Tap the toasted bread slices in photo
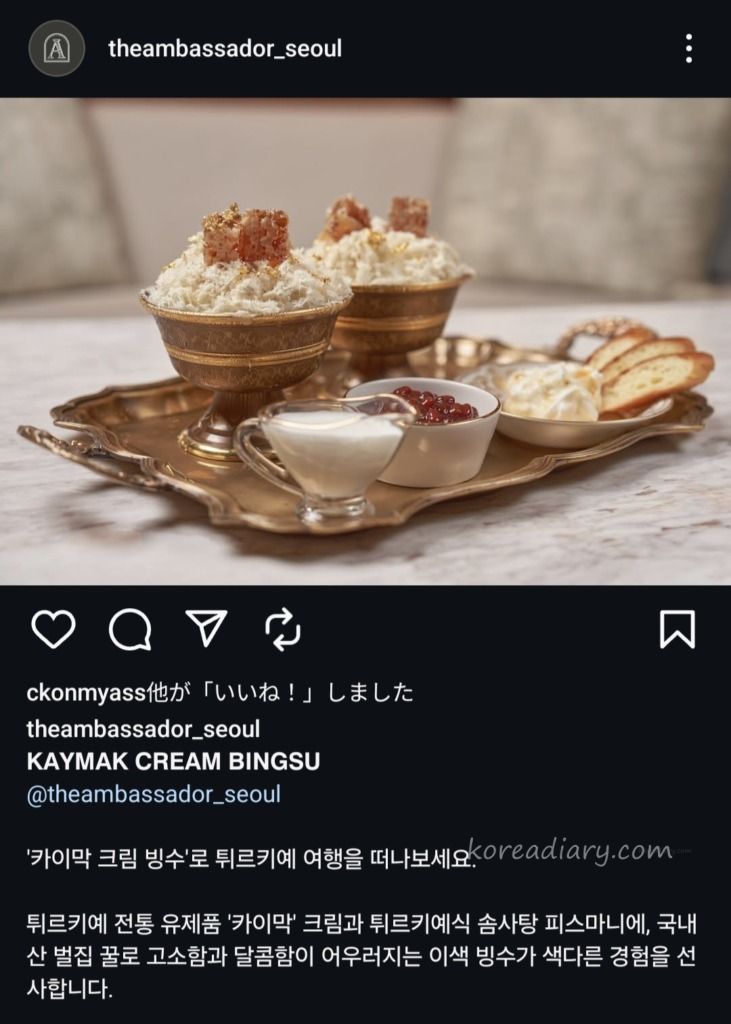This screenshot has width=731, height=1024. [x=649, y=370]
